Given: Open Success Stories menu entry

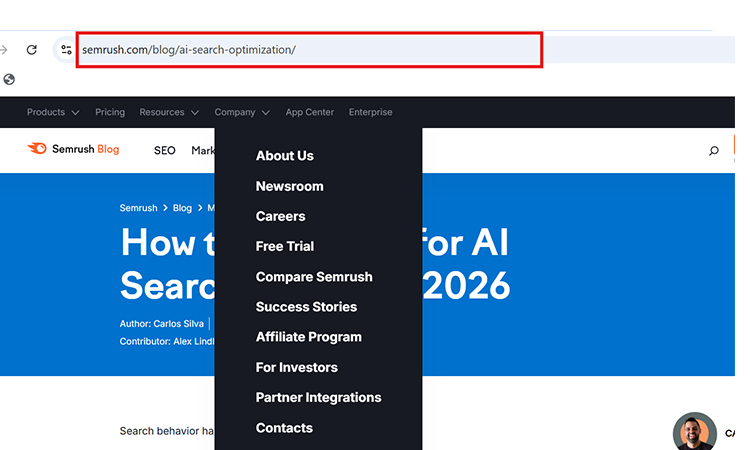Looking at the screenshot, I should pyautogui.click(x=306, y=307).
